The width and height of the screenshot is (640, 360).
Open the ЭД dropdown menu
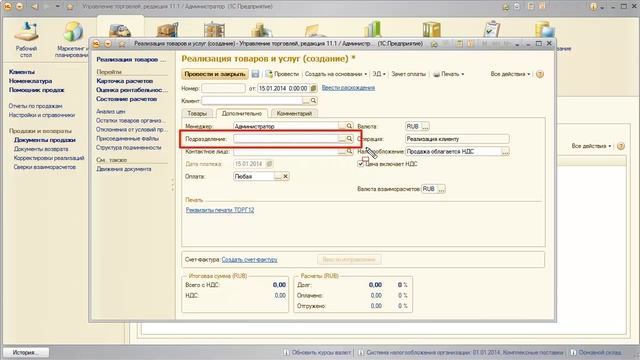379,74
